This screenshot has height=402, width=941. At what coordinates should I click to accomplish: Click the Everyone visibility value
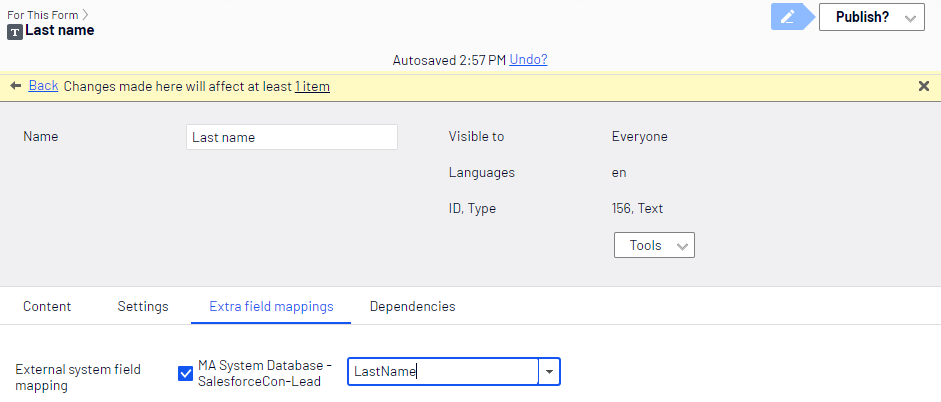(x=640, y=137)
